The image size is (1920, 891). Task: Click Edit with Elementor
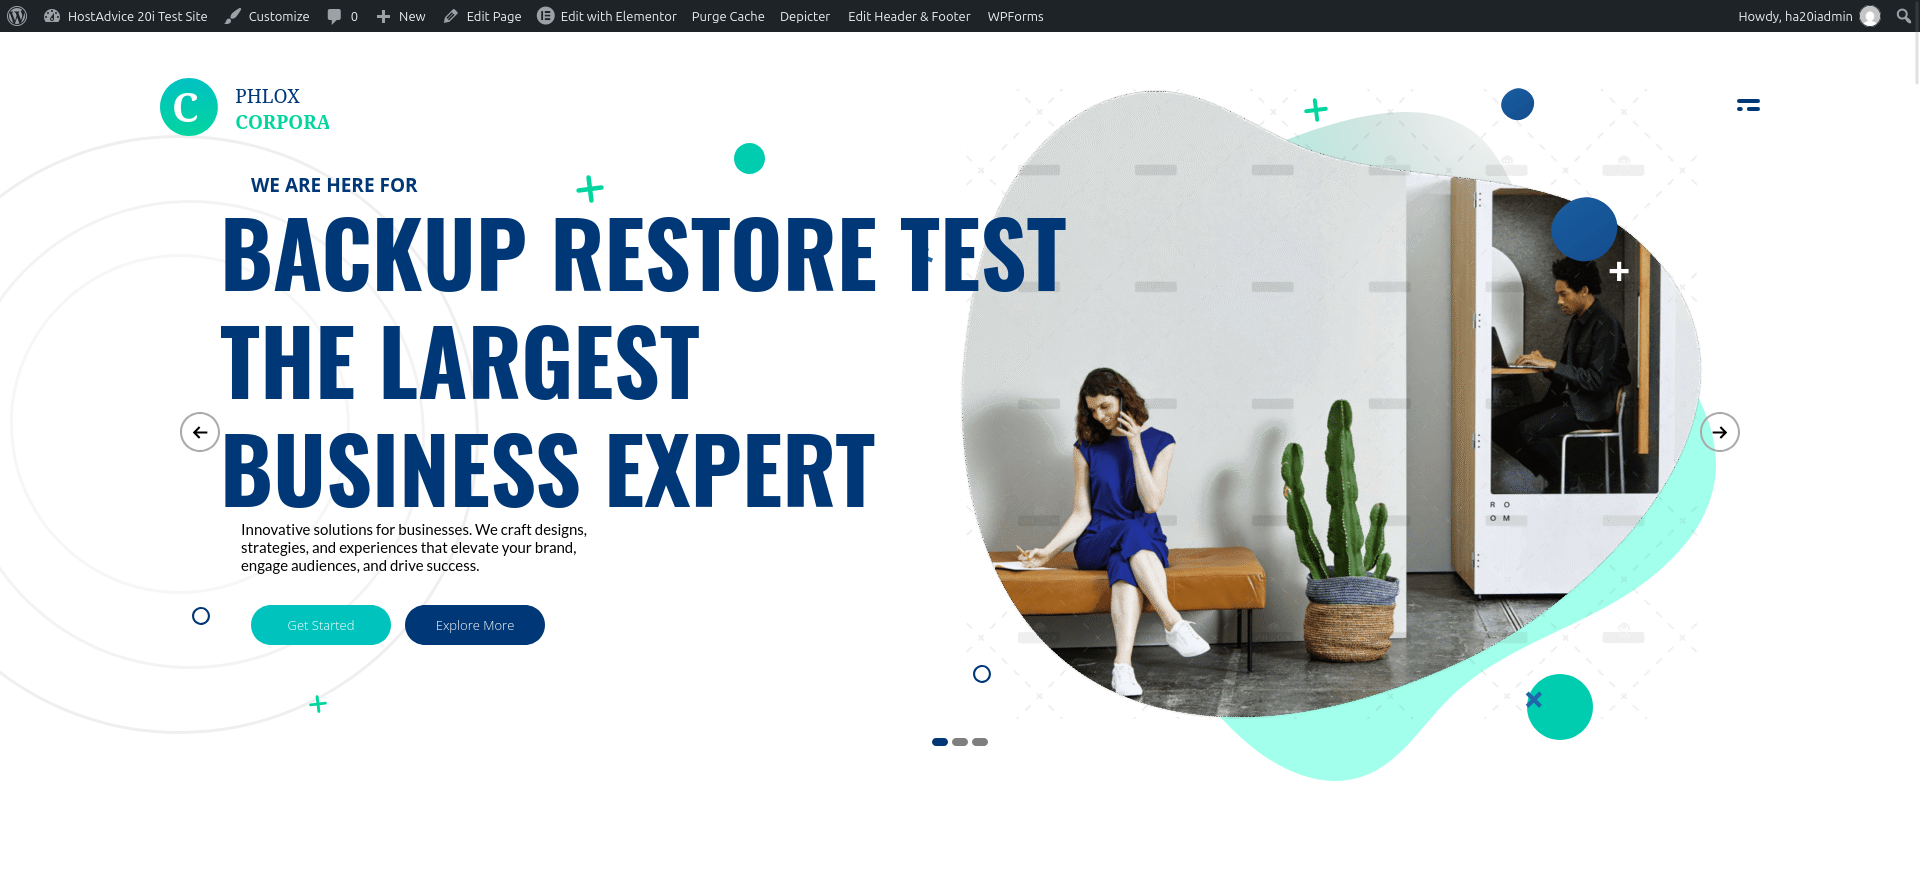607,16
